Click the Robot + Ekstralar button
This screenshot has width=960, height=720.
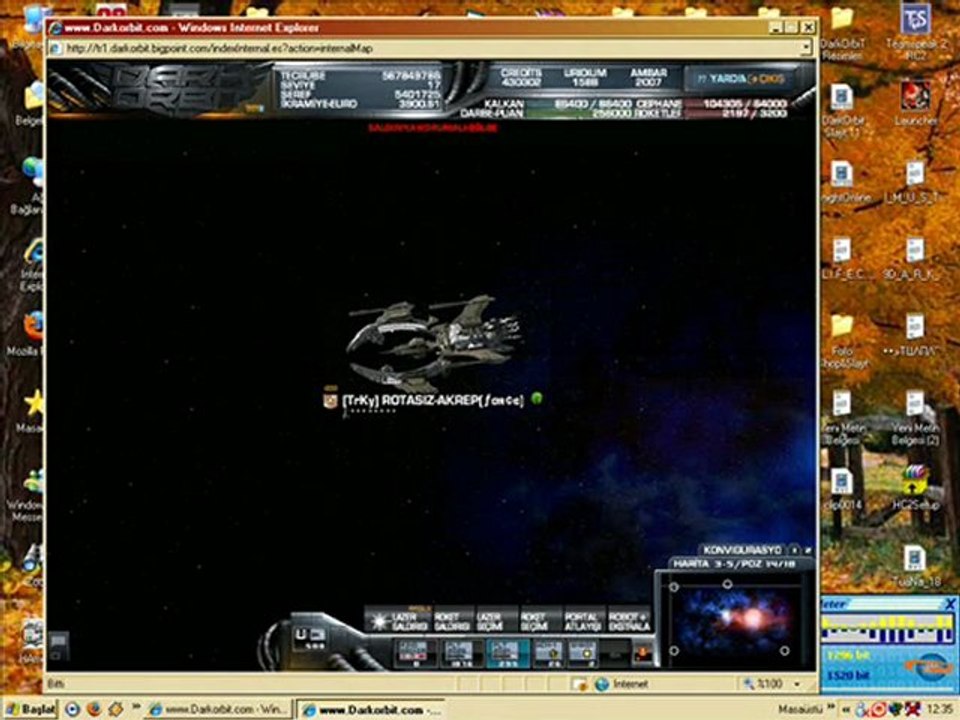click(x=629, y=621)
